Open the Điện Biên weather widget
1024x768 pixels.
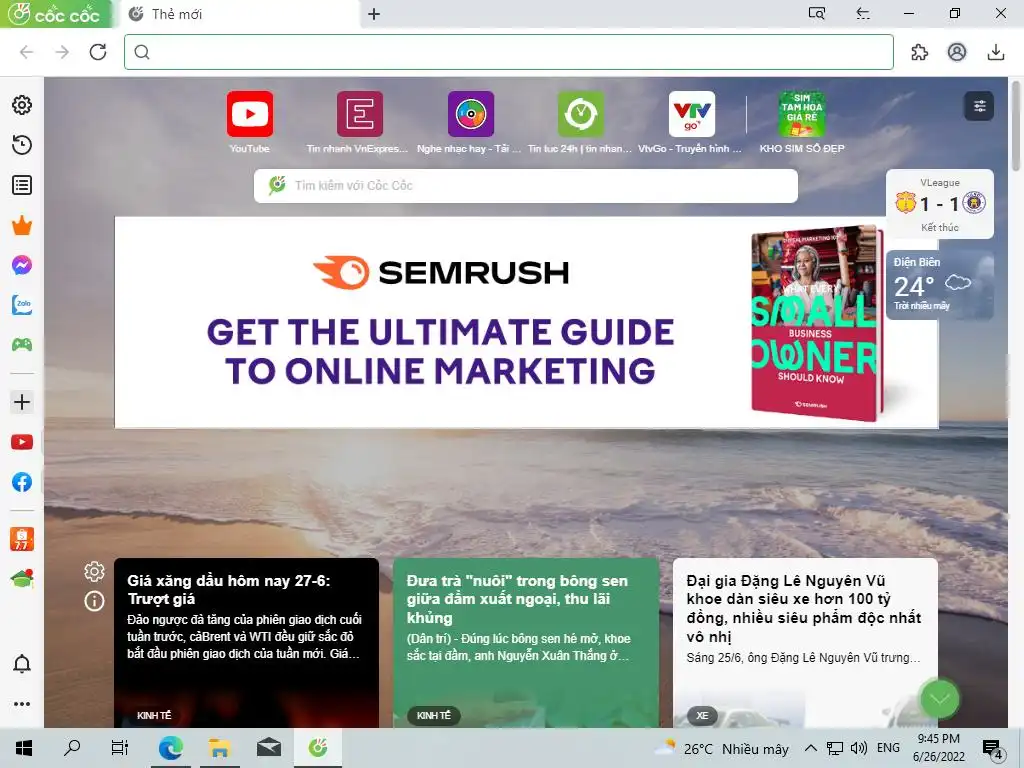(940, 285)
